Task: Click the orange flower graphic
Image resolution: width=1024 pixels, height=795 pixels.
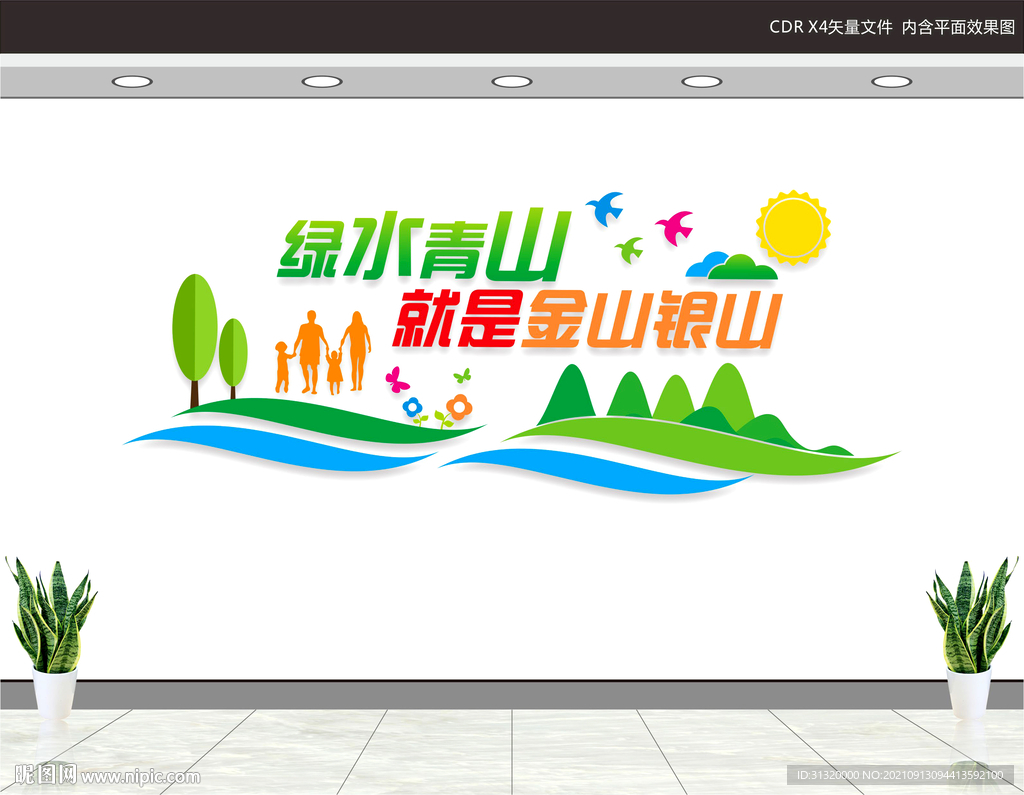Action: pyautogui.click(x=459, y=405)
